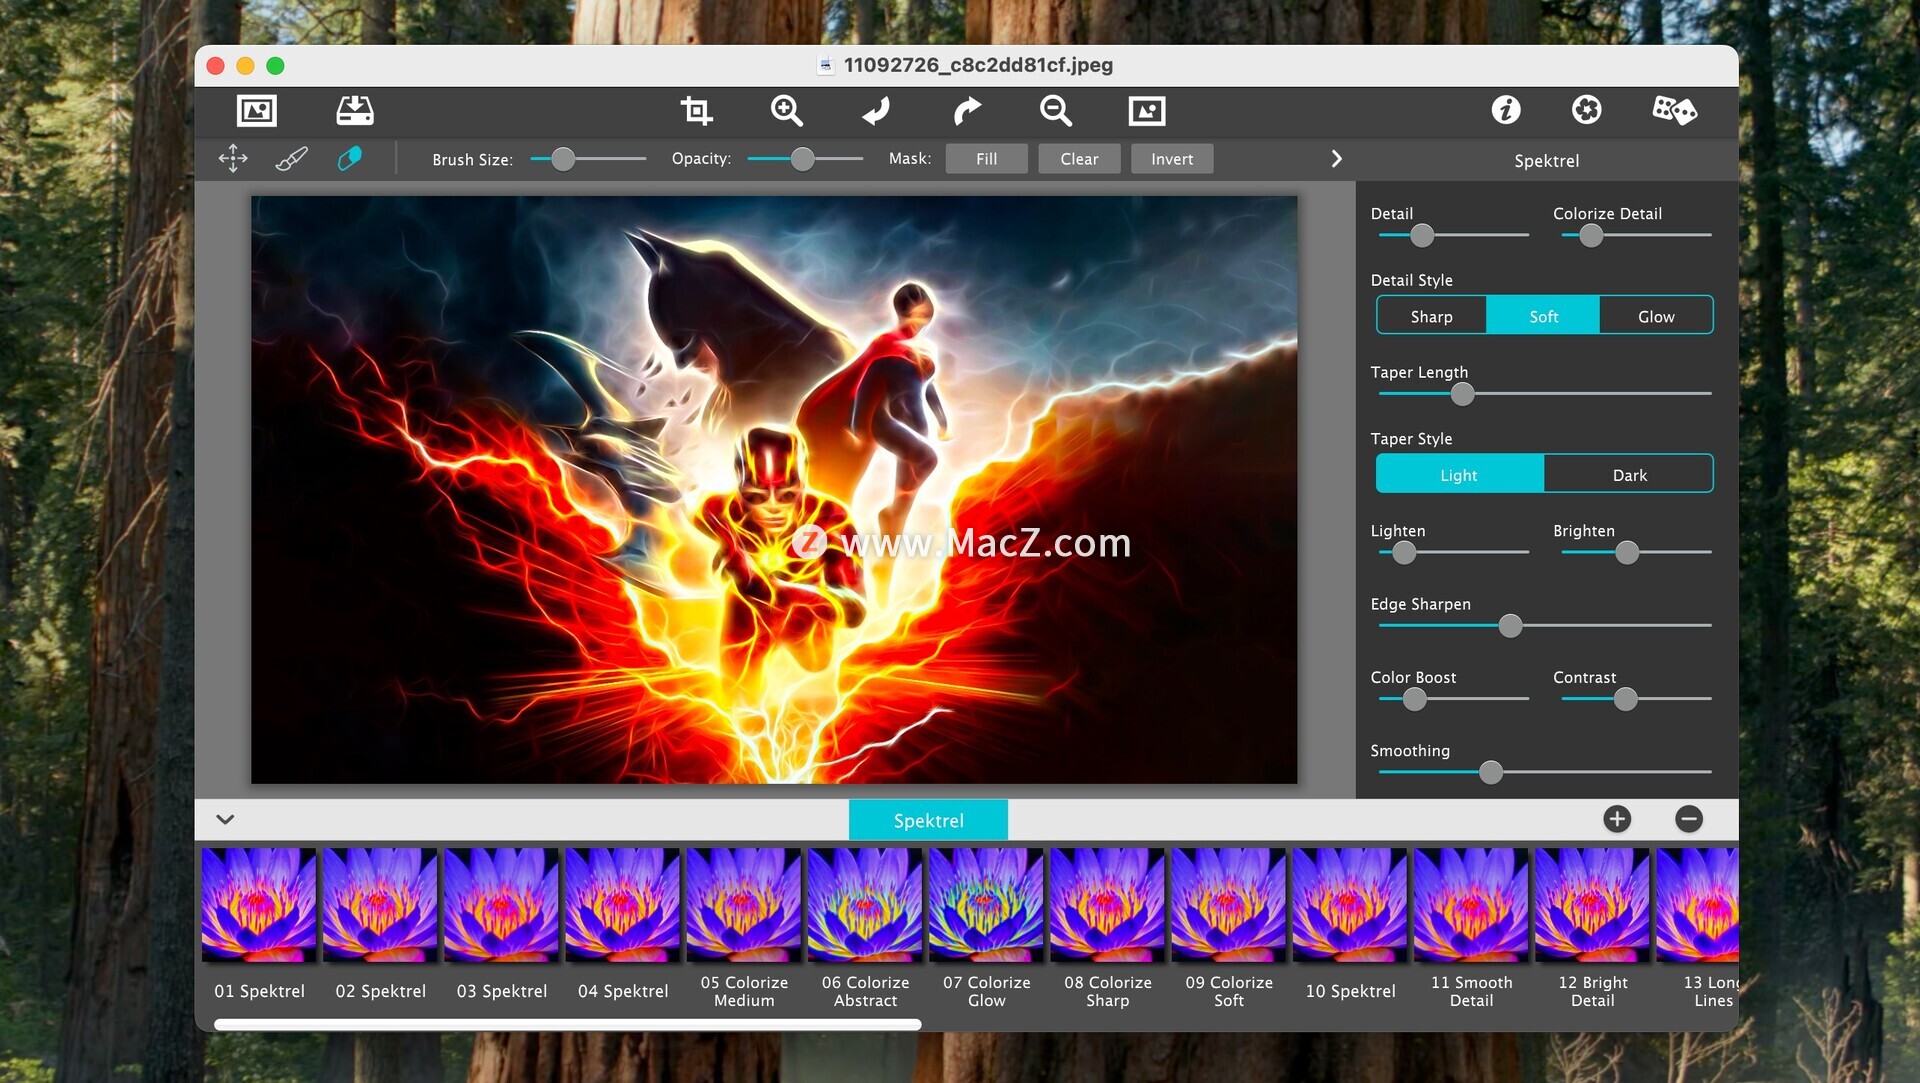The image size is (1920, 1083).
Task: Select the move/pan tool
Action: [x=233, y=158]
